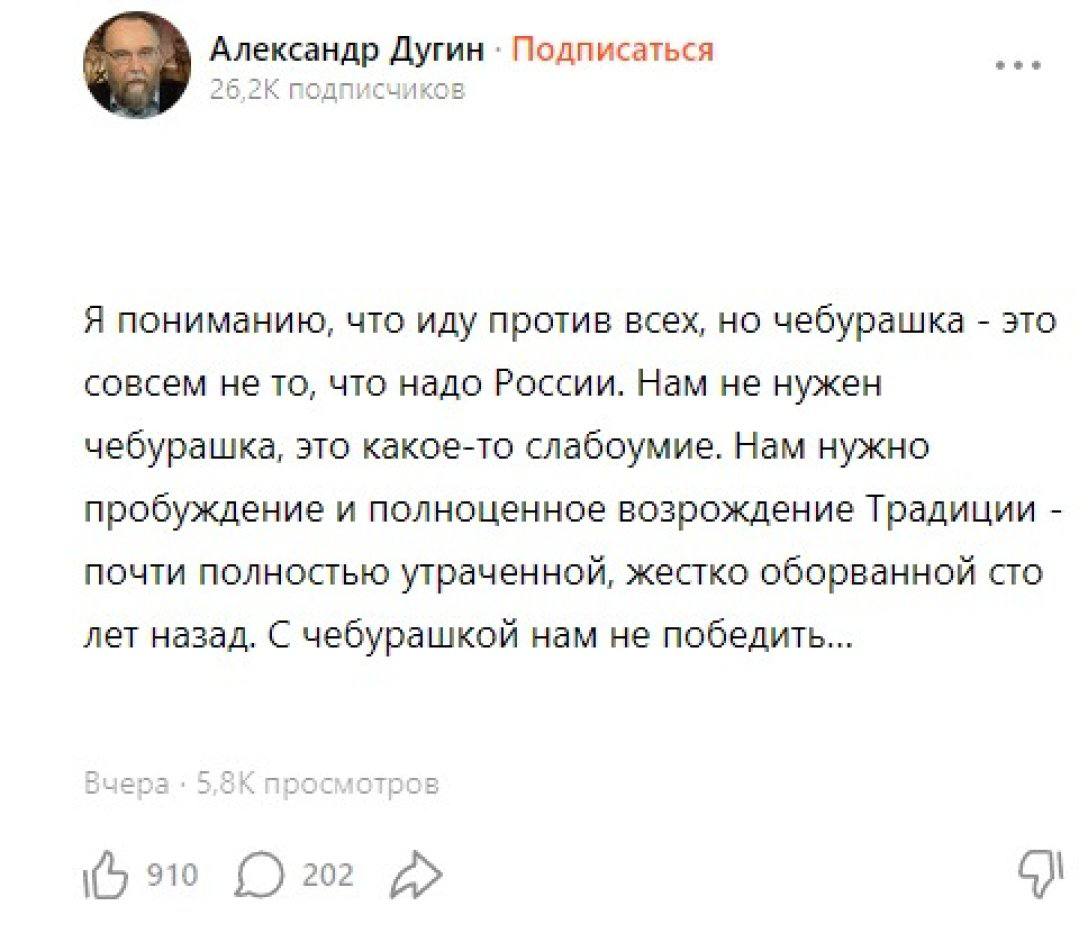This screenshot has height=942, width=1088.
Task: Click Alexander Dugin's profile avatar
Action: (138, 62)
